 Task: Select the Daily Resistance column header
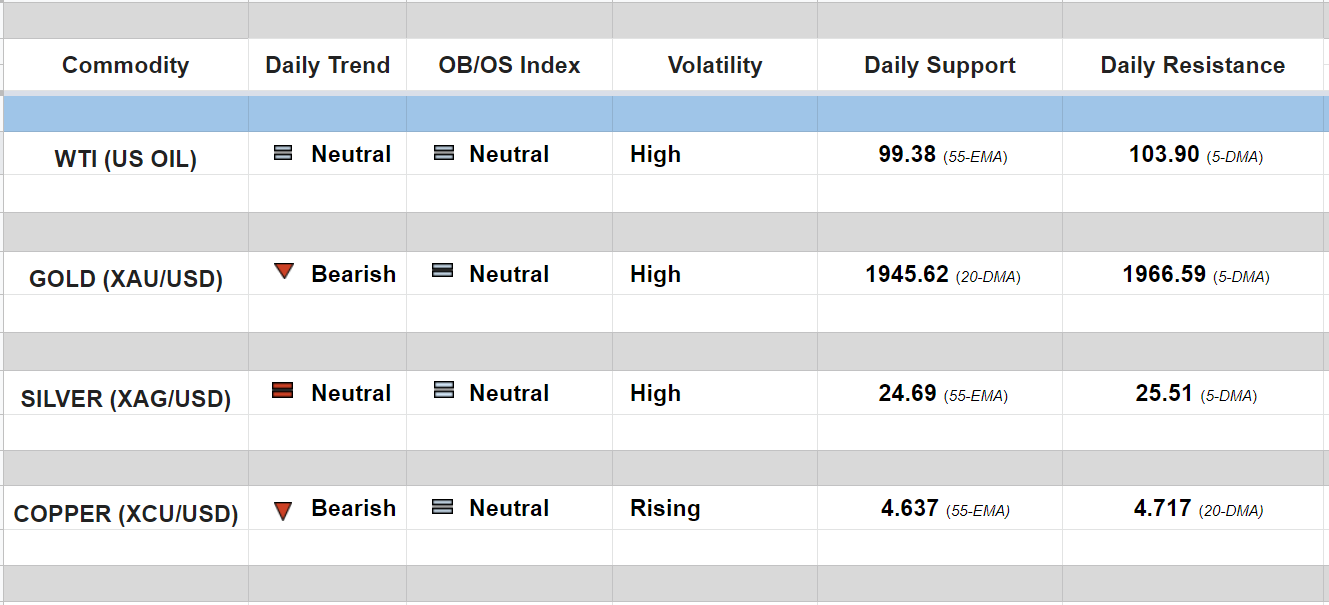(x=1192, y=66)
